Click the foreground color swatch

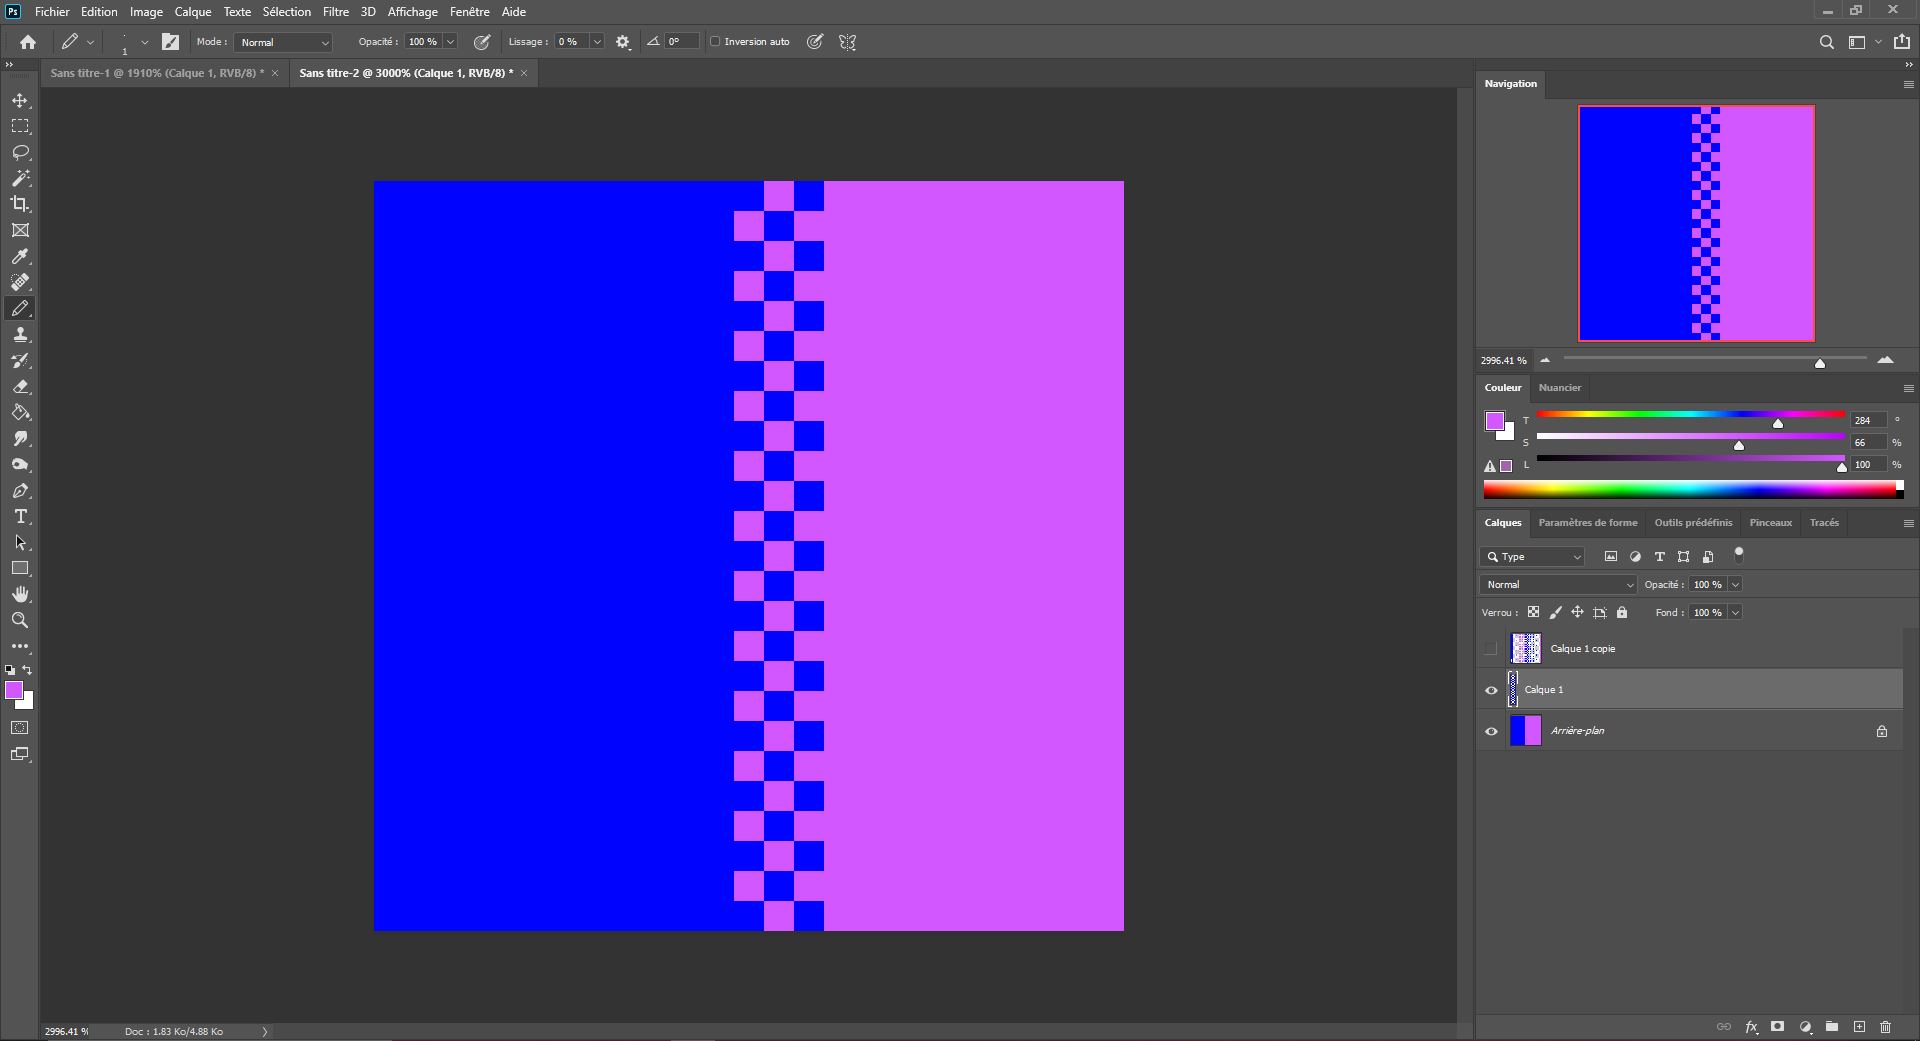click(x=15, y=689)
